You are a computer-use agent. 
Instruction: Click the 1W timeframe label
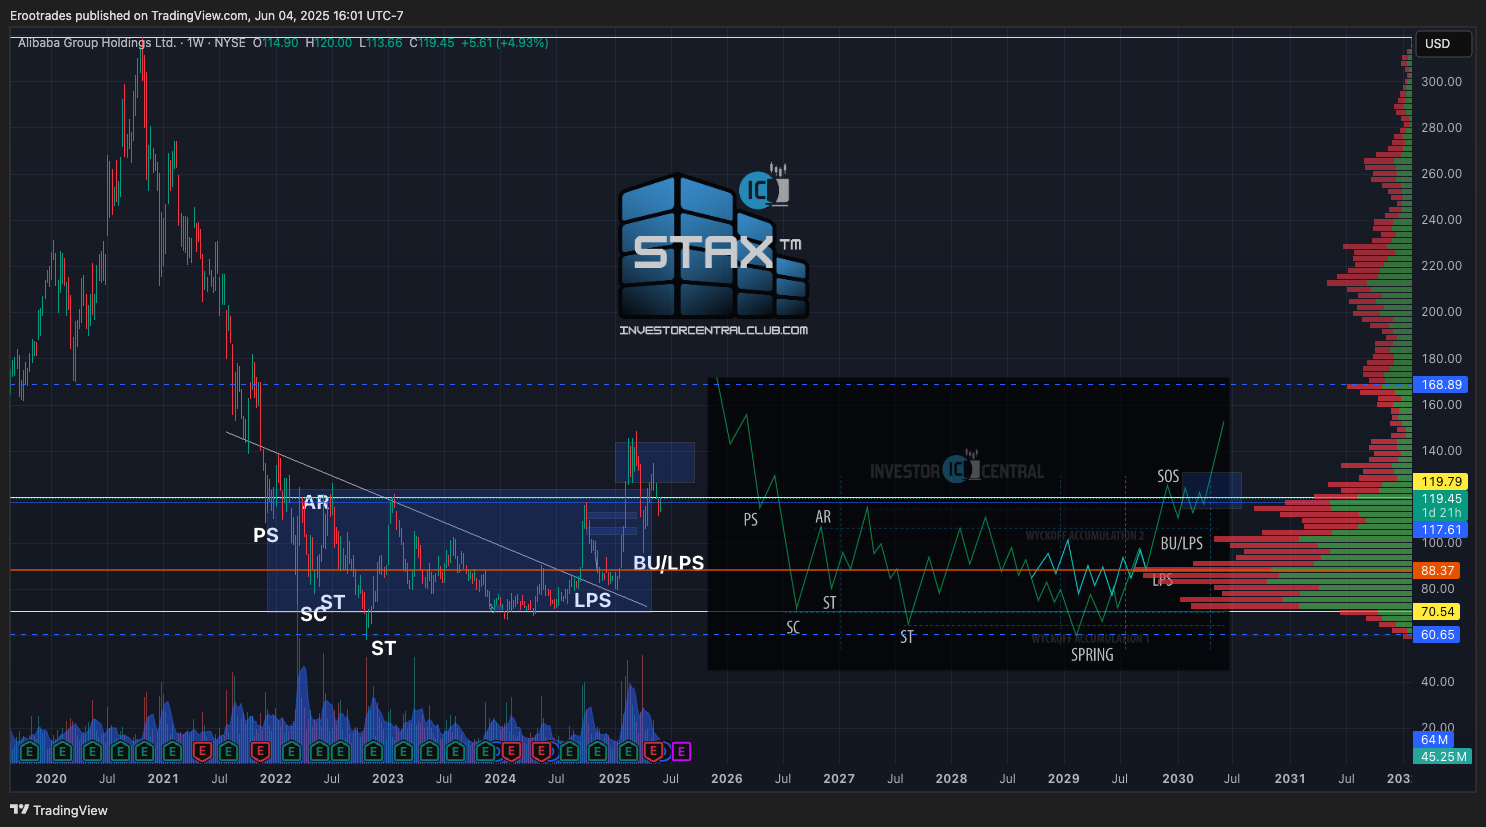click(x=195, y=43)
